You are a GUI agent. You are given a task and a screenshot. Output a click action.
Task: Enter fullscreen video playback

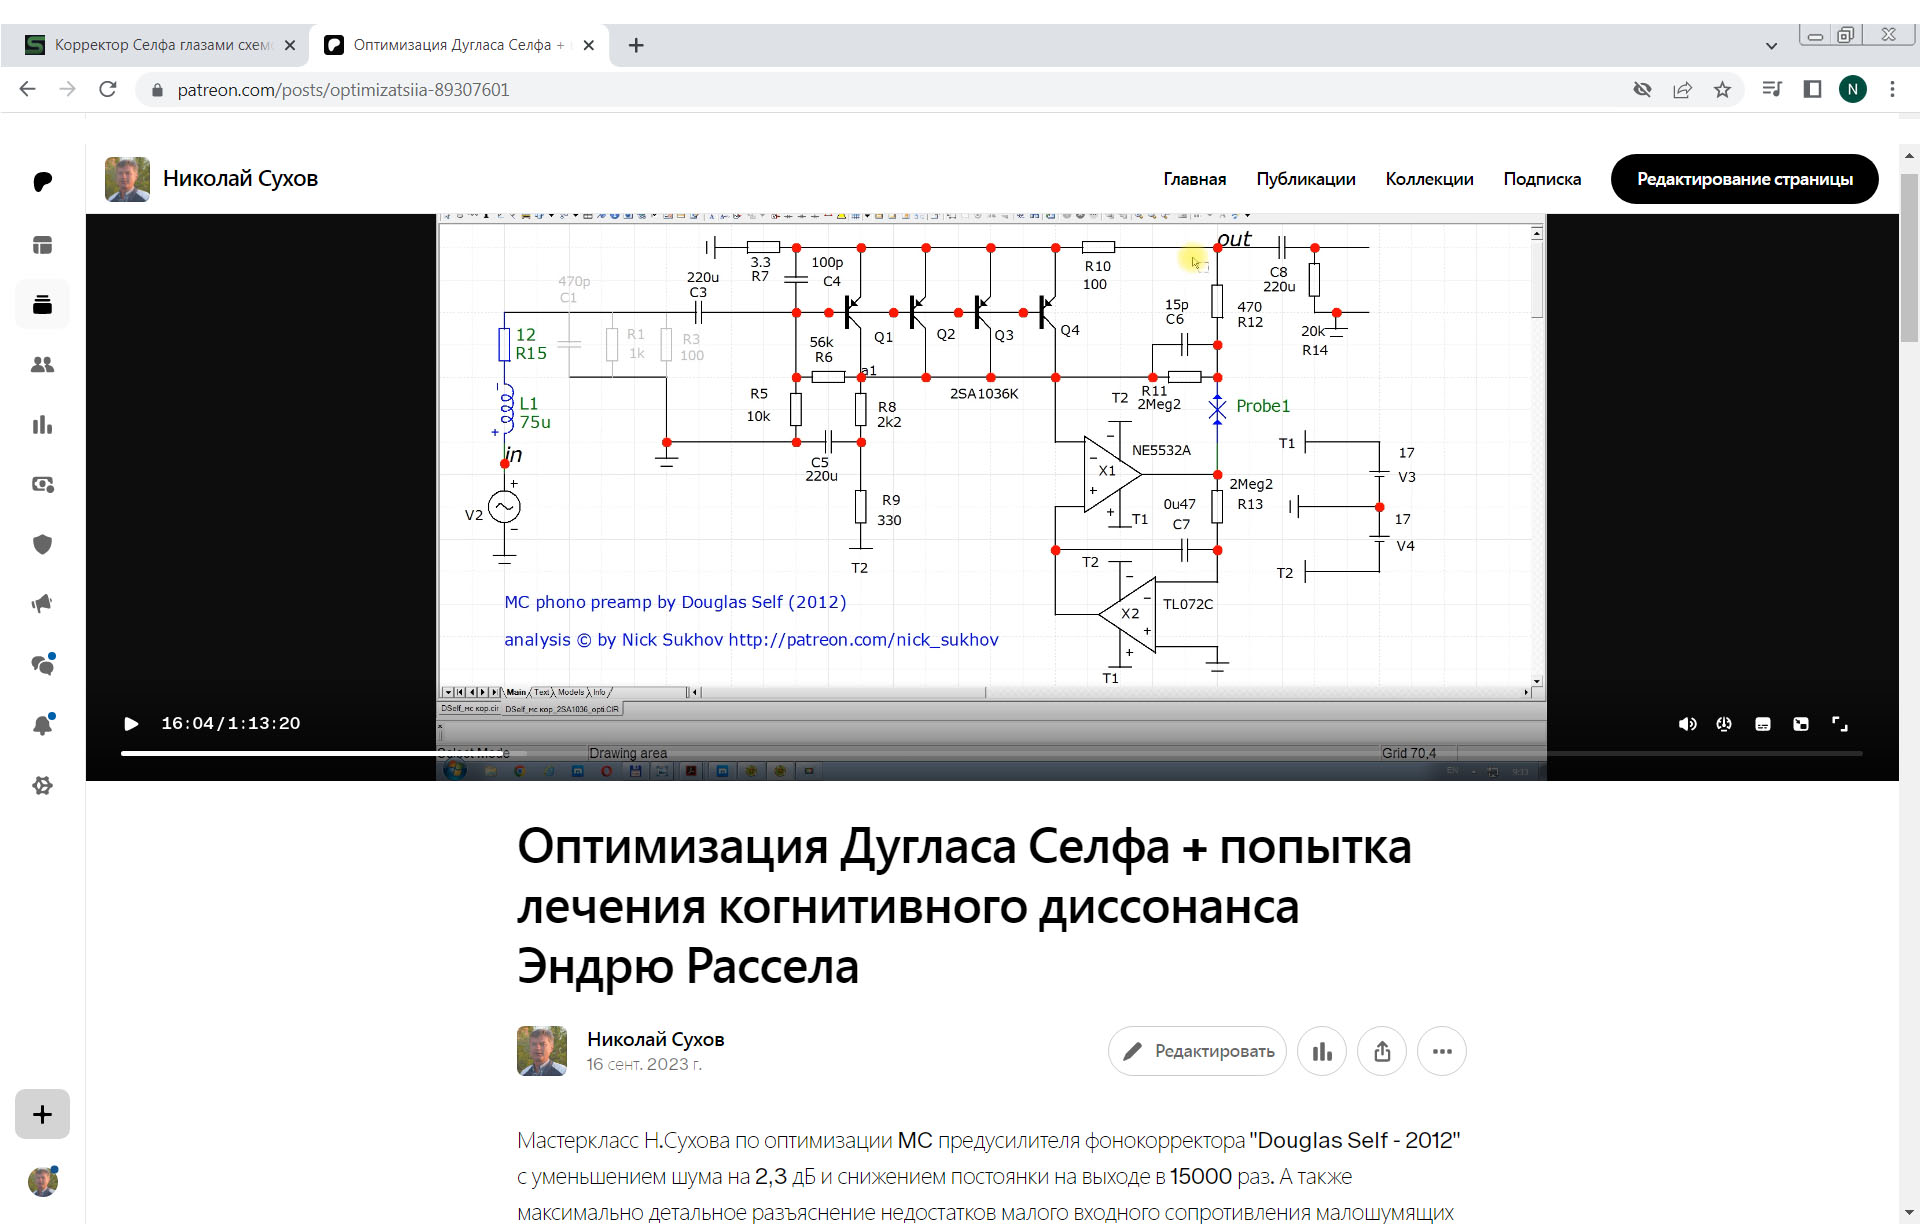coord(1841,723)
